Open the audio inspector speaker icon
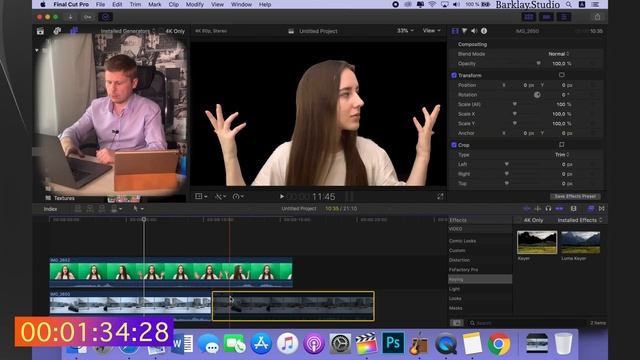 coord(474,31)
